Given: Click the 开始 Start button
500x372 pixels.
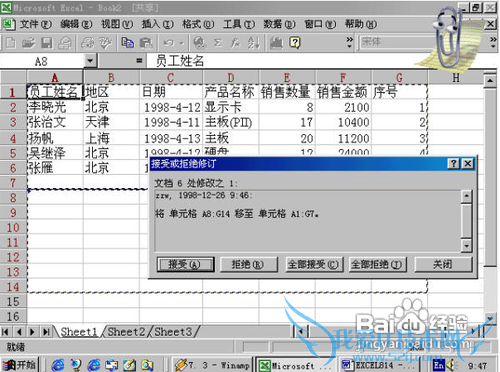Looking at the screenshot, I should [x=19, y=365].
